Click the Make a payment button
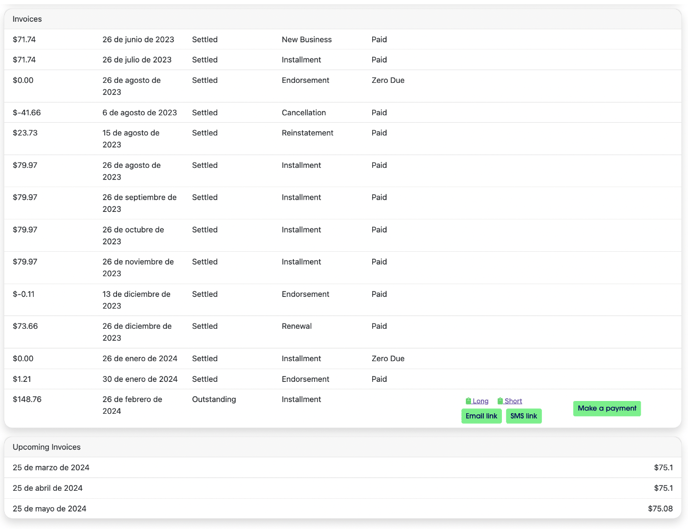688x529 pixels. click(606, 408)
